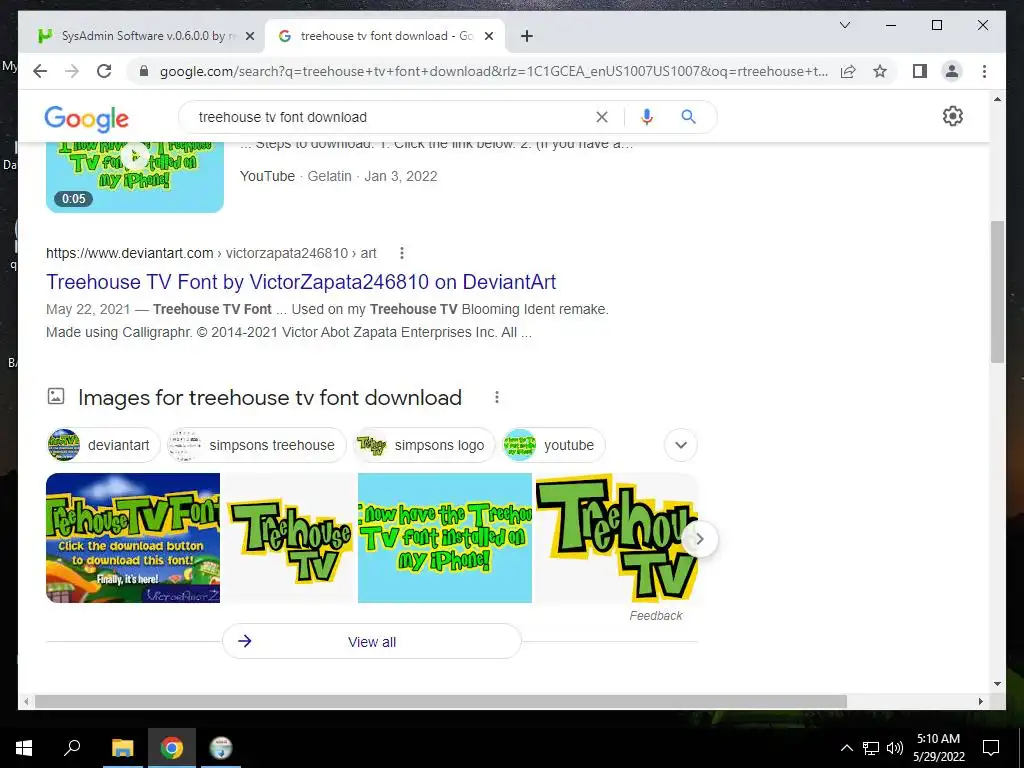The image size is (1024, 768).
Task: Open the clock showing 5:10 AM
Action: (x=938, y=748)
